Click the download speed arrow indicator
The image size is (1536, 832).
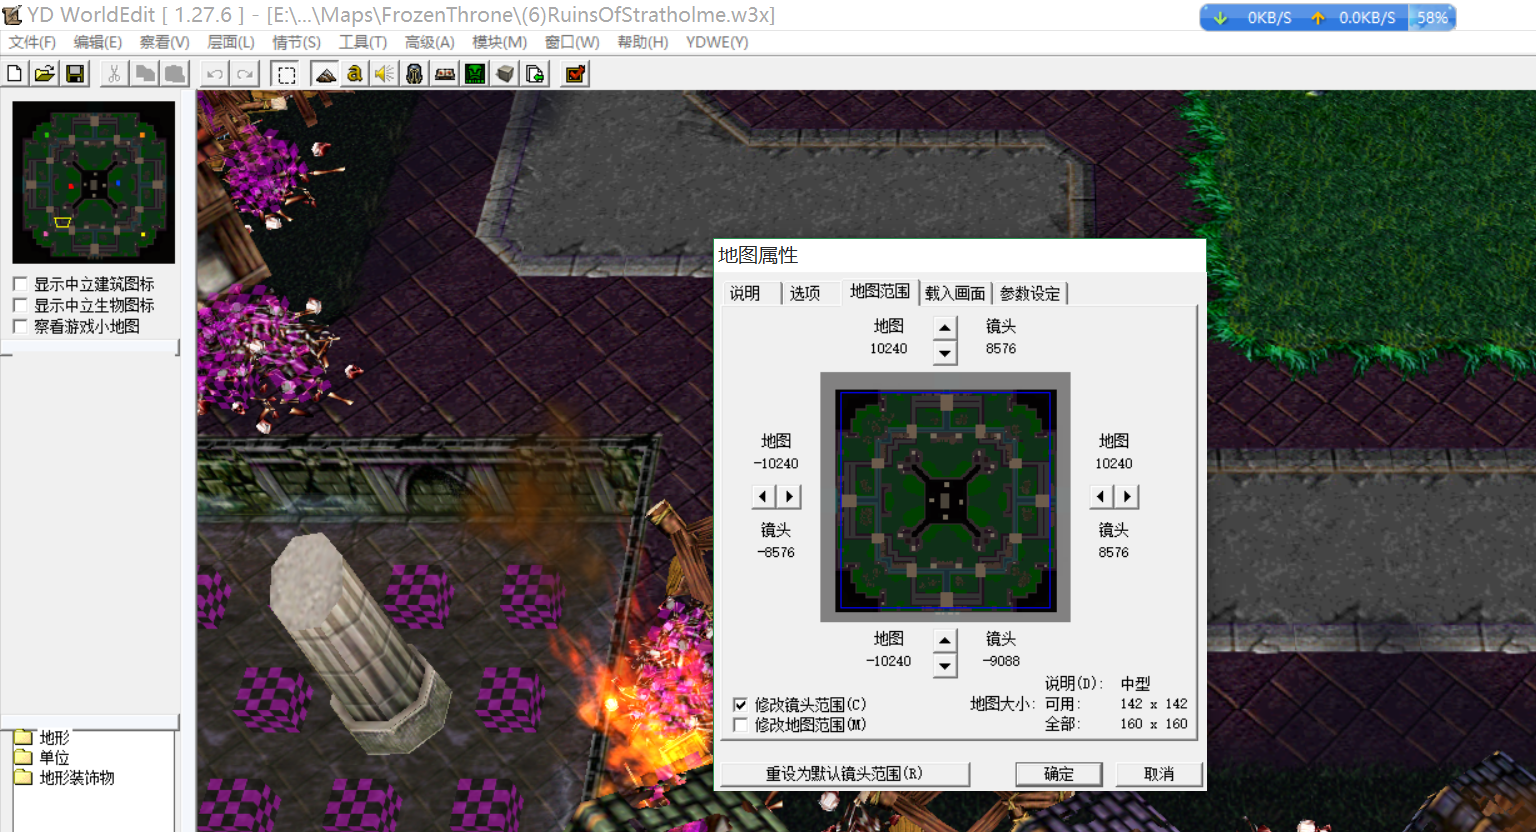(1221, 18)
